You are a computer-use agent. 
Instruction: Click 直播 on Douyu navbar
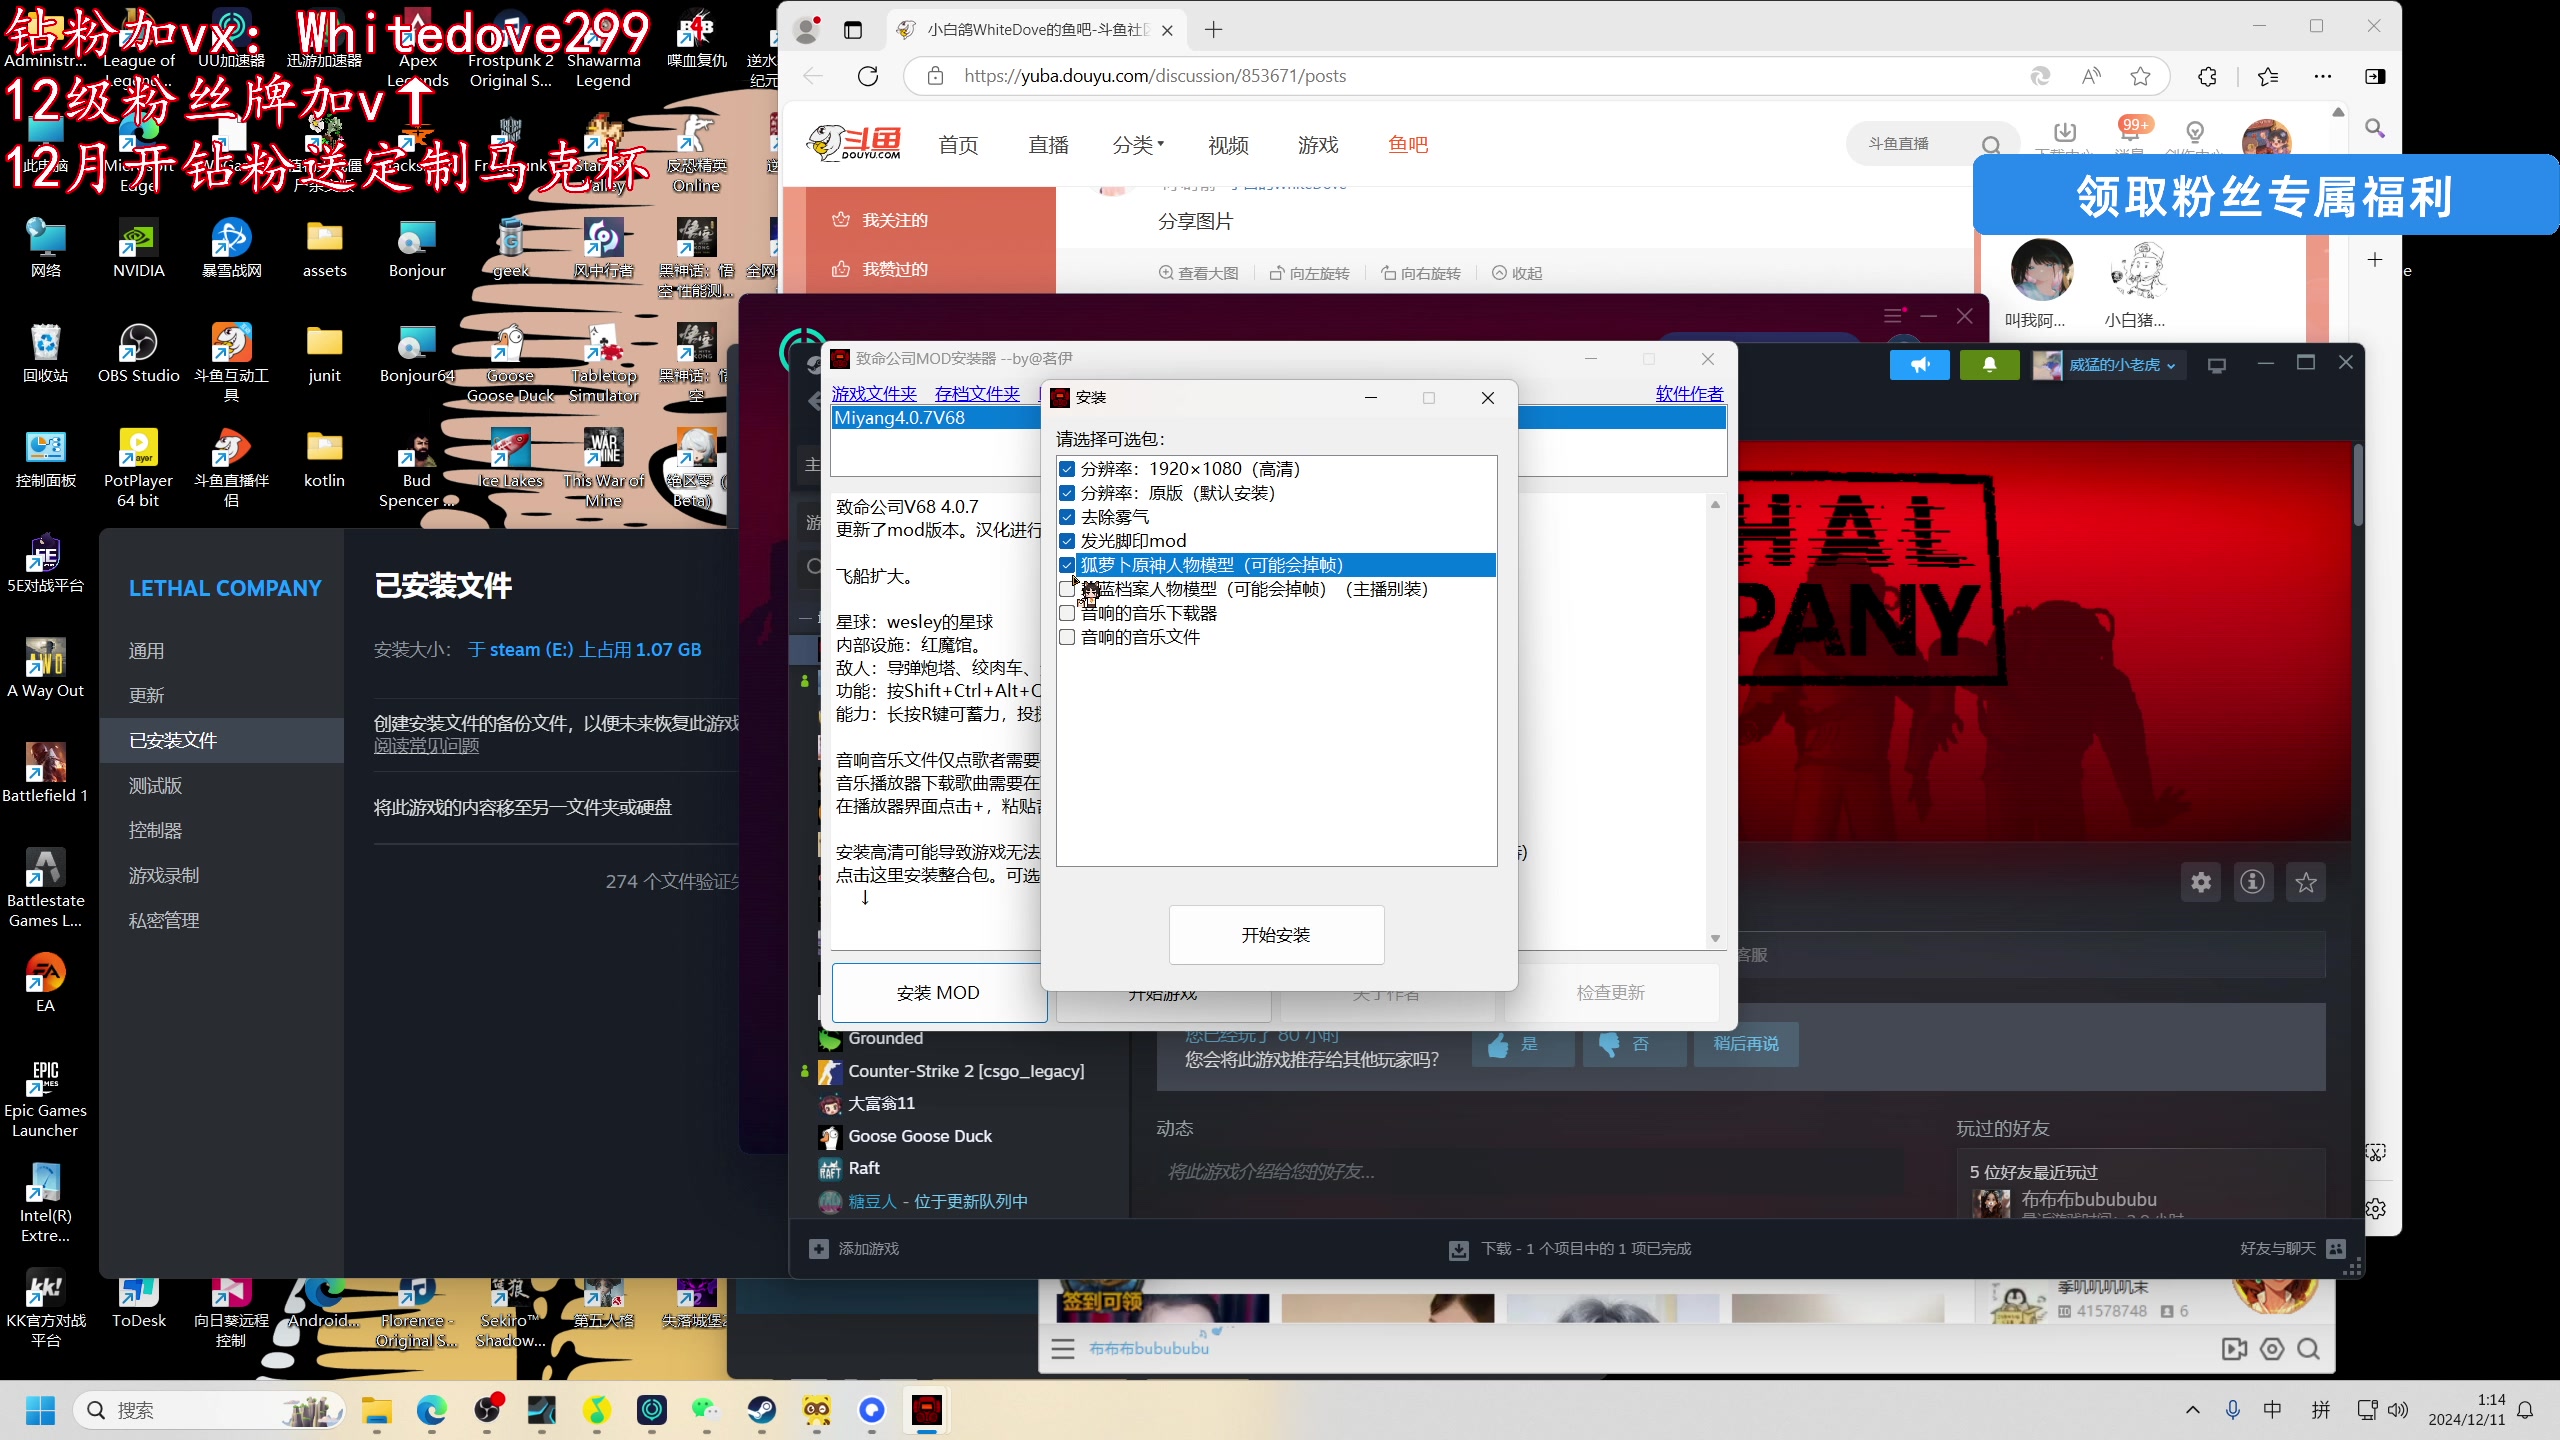click(1048, 145)
